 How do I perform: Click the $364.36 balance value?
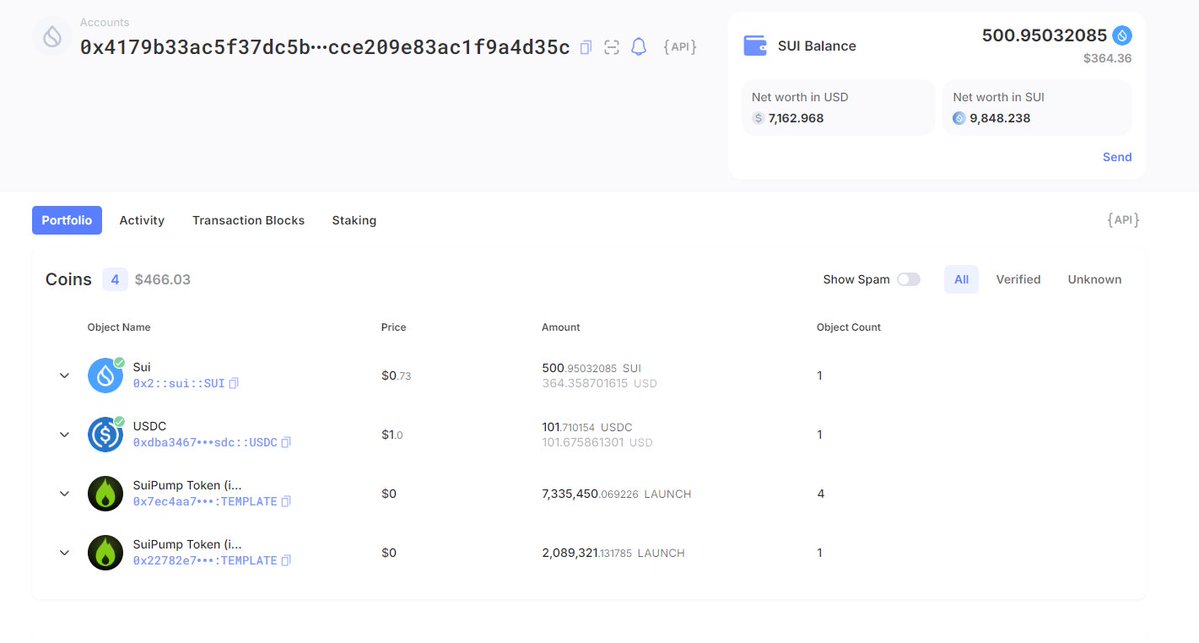click(1107, 58)
